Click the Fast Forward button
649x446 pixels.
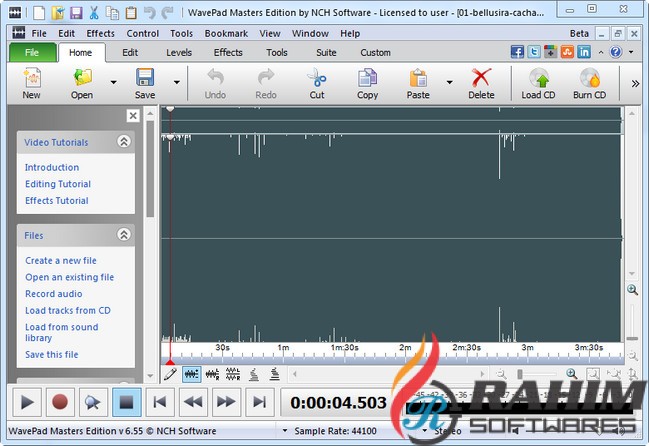tap(226, 402)
